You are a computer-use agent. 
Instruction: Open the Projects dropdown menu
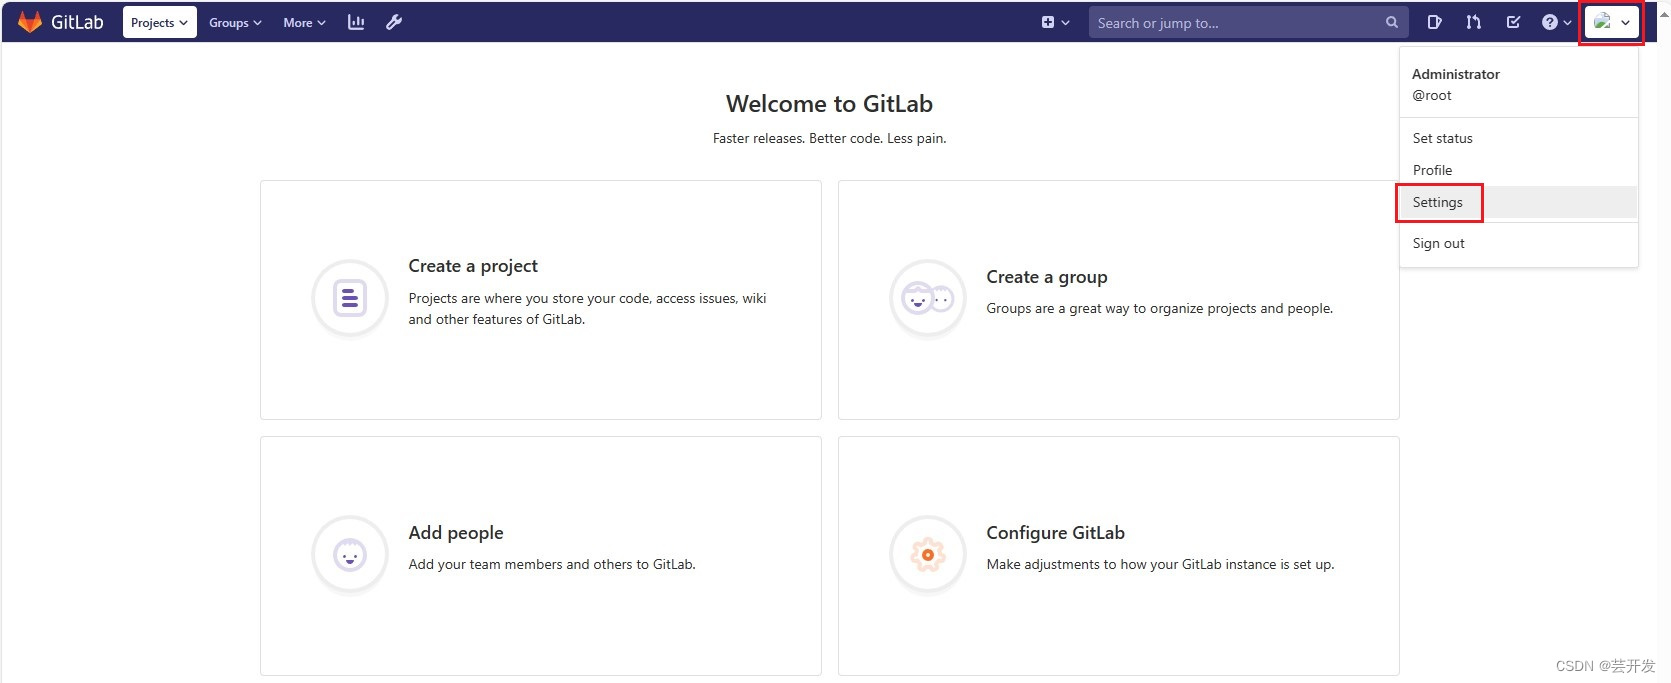[x=159, y=22]
